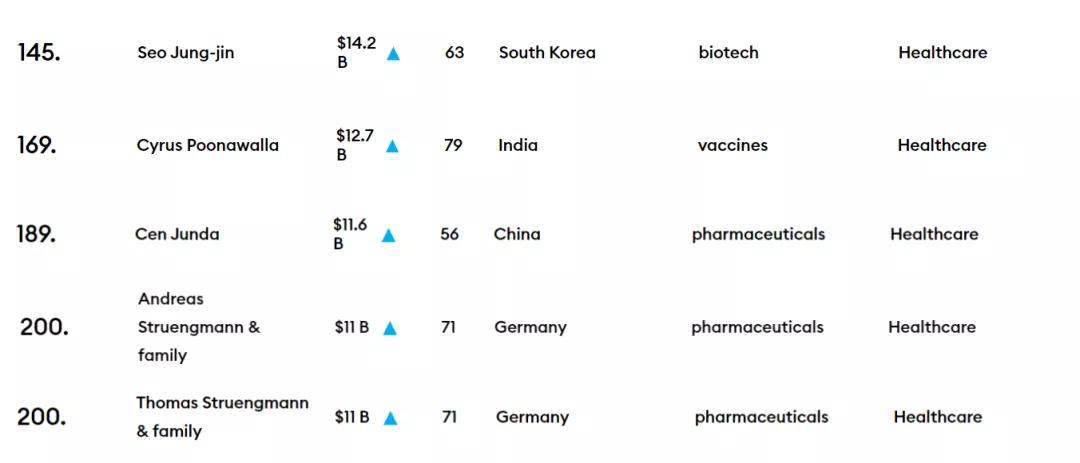Image resolution: width=1080 pixels, height=463 pixels.
Task: Select the name Cen Junda
Action: pyautogui.click(x=176, y=234)
